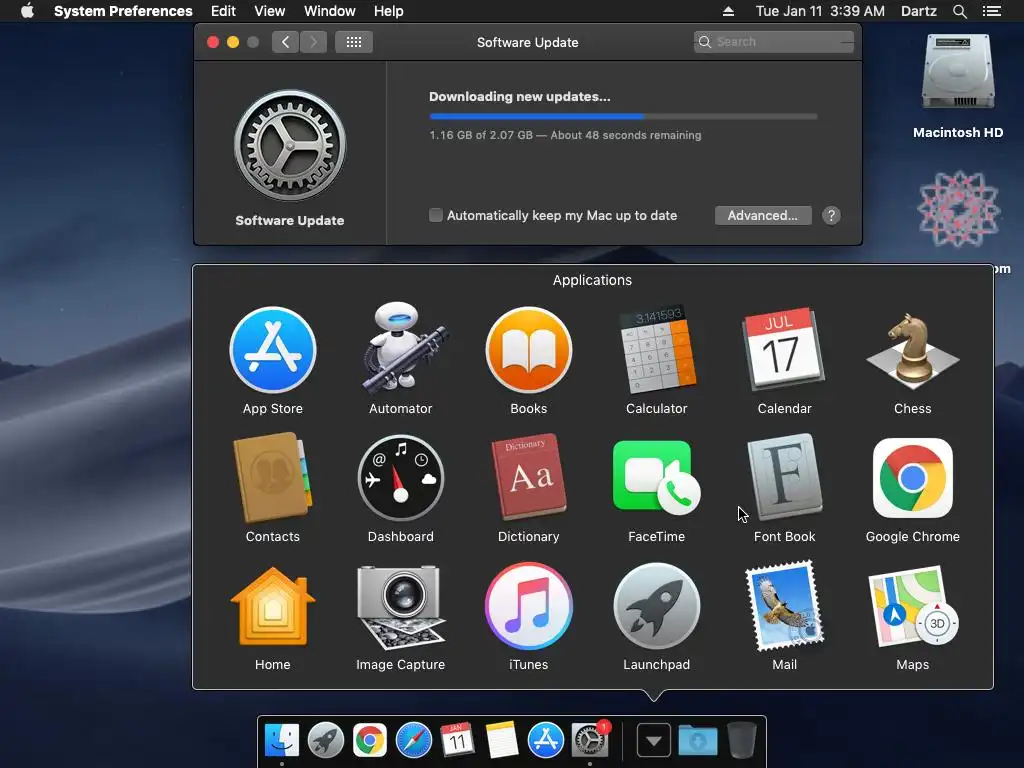Open Dashboard from Applications
1024x768 pixels.
(x=400, y=479)
